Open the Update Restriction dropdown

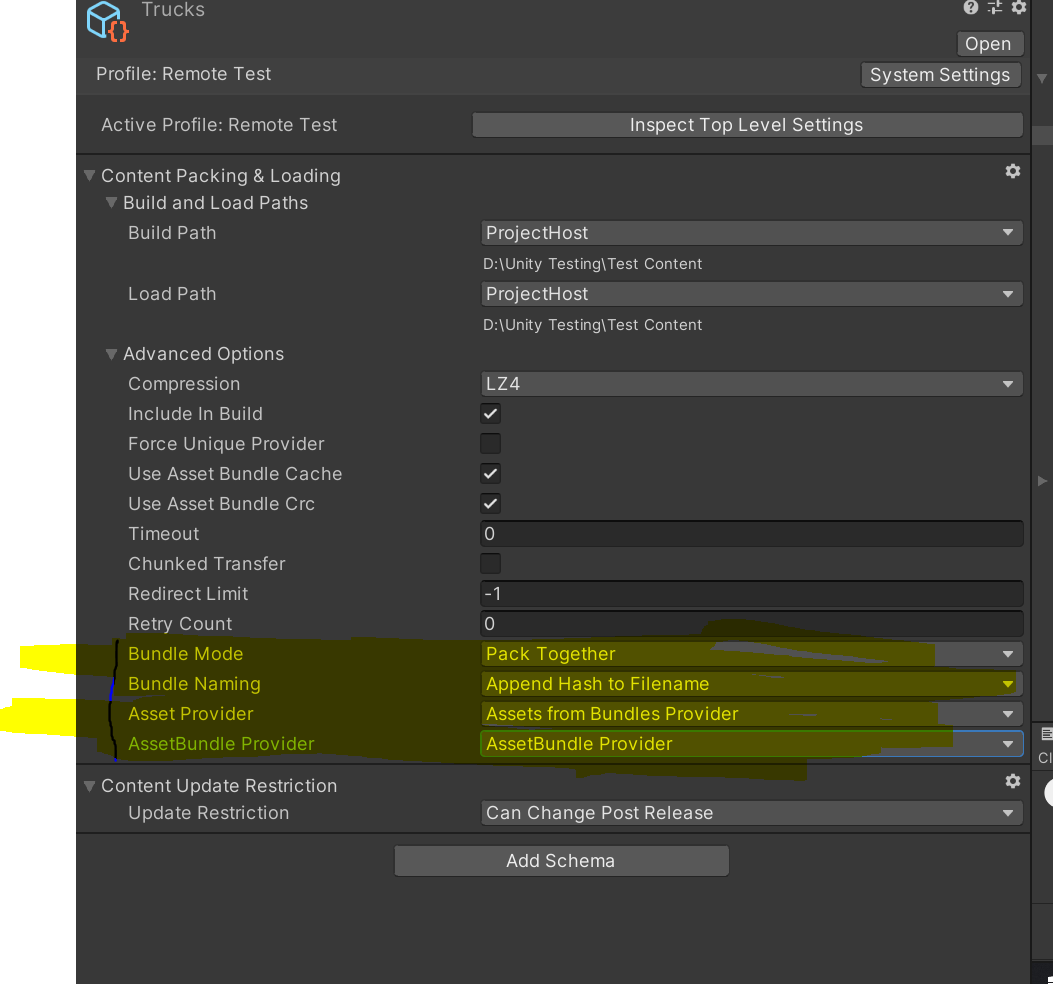751,812
